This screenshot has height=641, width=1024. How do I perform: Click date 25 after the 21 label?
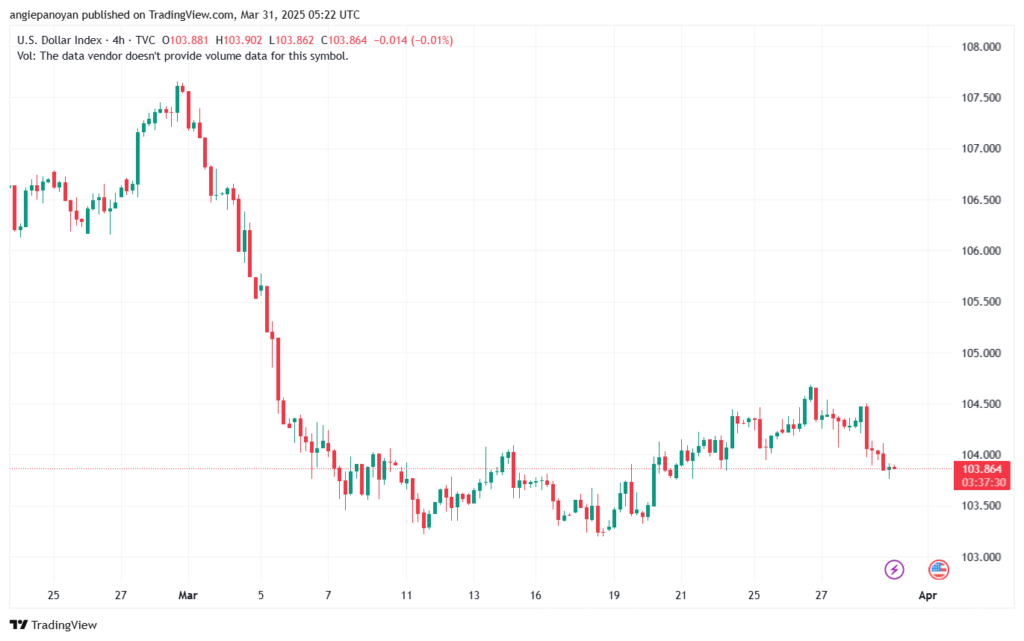pos(754,595)
